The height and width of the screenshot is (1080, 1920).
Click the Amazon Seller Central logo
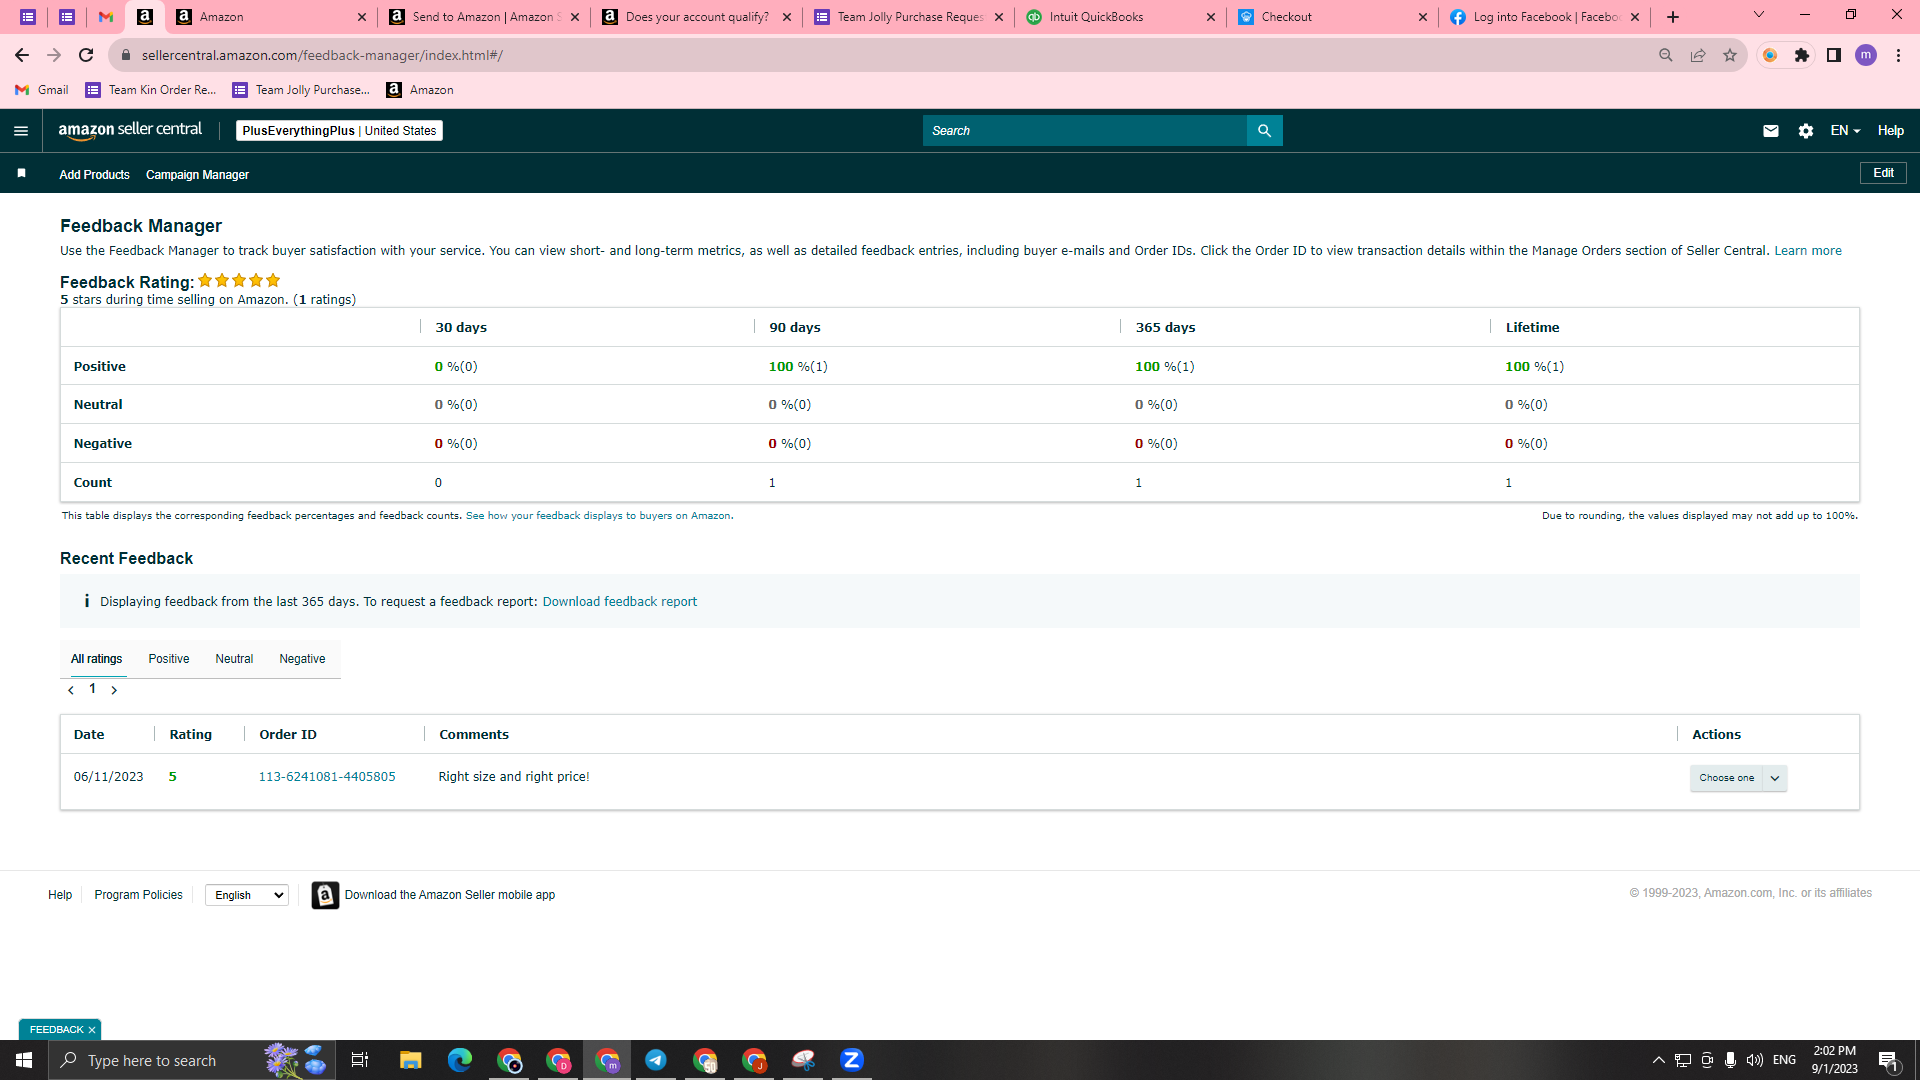(130, 130)
